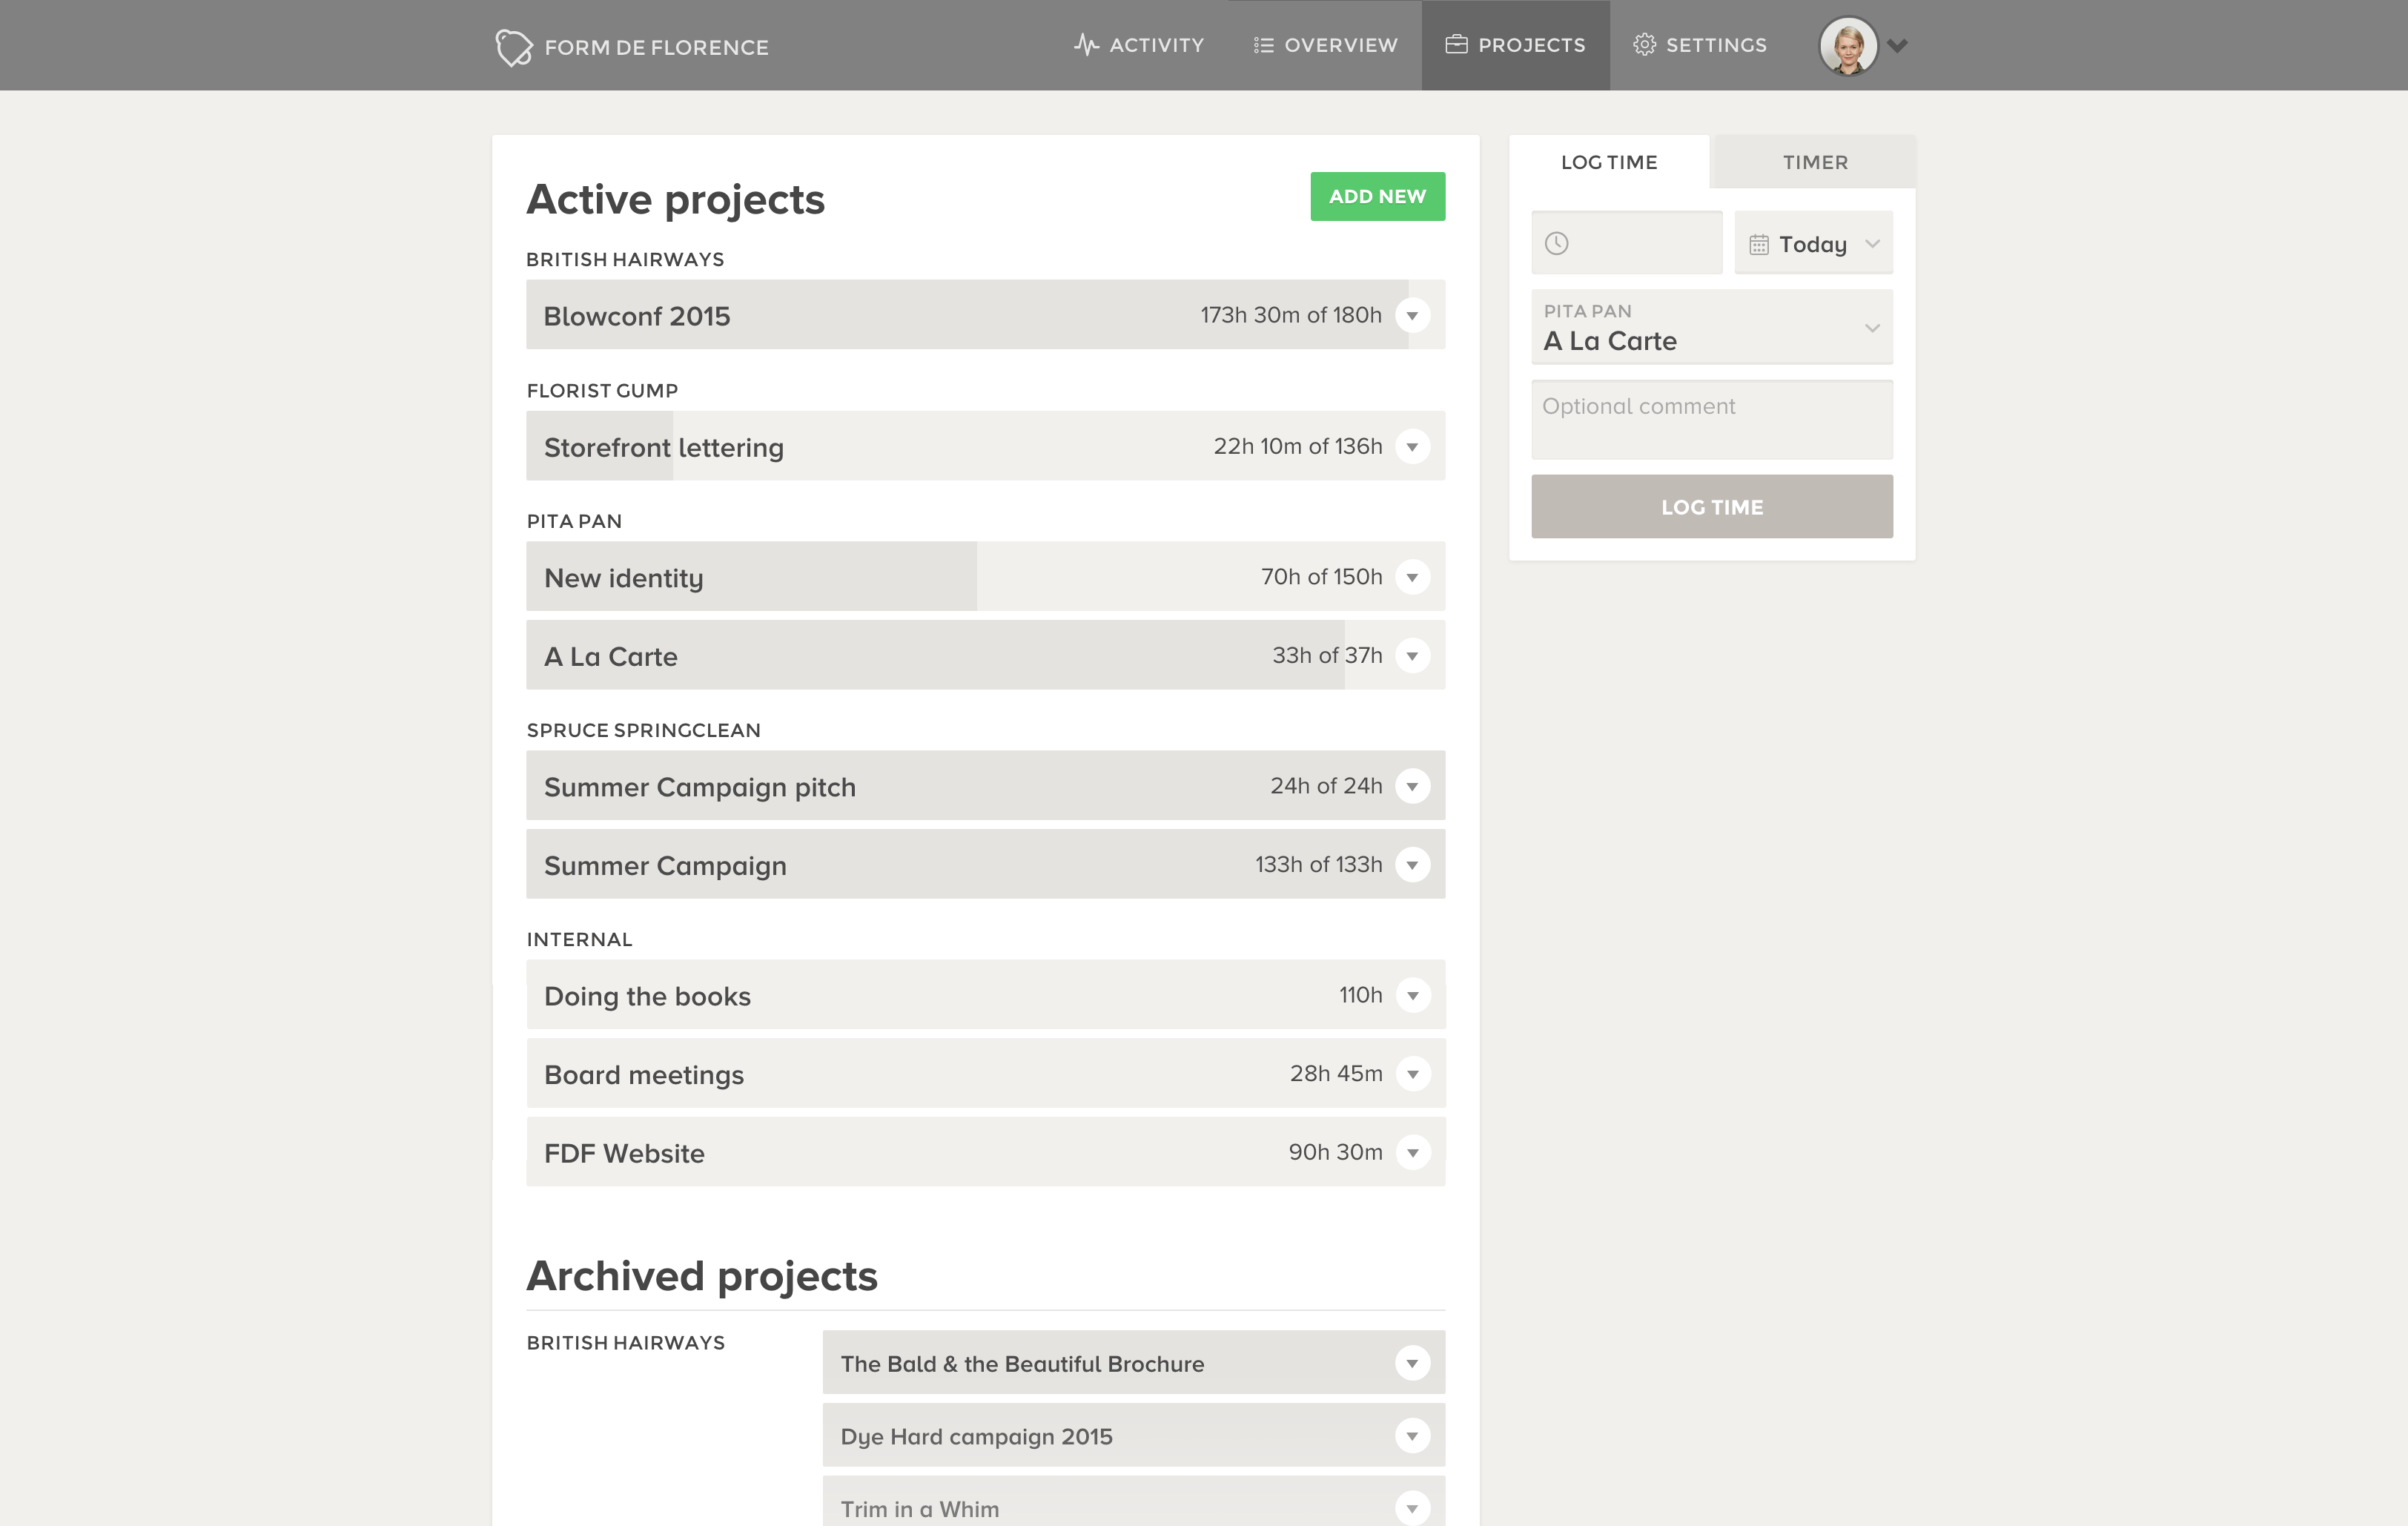Screen dimensions: 2408x1526
Task: Open Storefront lettering row dropdown arrow
Action: [x=1412, y=447]
